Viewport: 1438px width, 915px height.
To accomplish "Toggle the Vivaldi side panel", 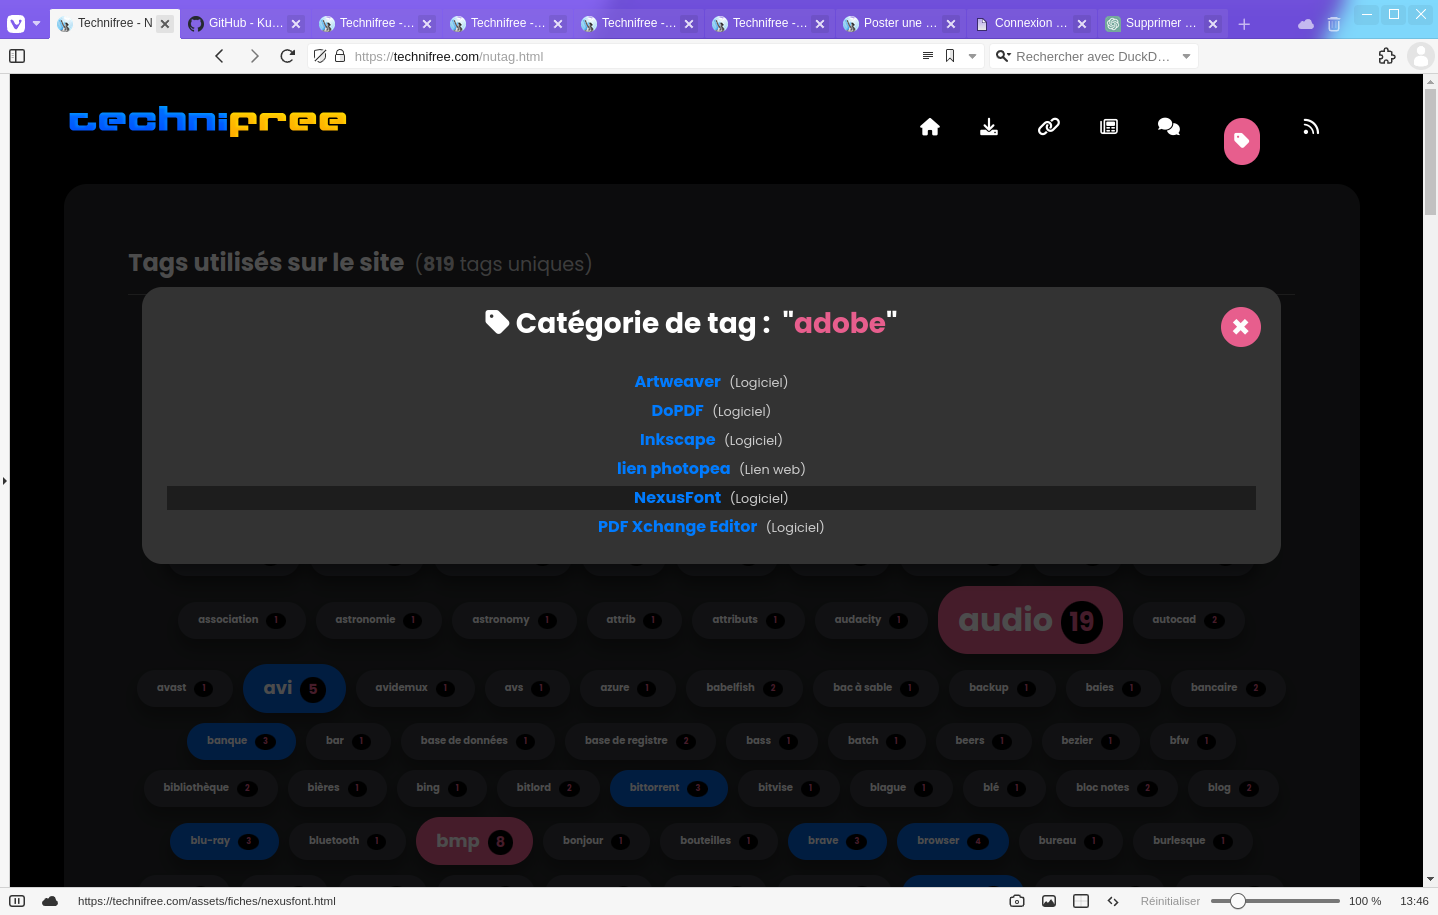I will 17,56.
